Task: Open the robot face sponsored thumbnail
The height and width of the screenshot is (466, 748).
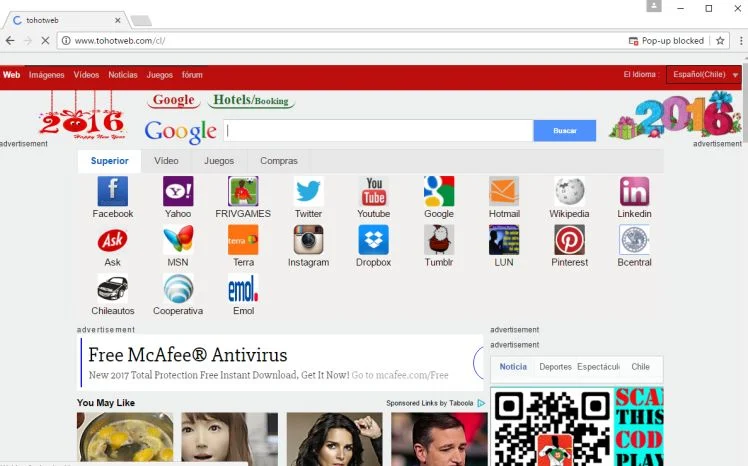Action: (x=229, y=439)
